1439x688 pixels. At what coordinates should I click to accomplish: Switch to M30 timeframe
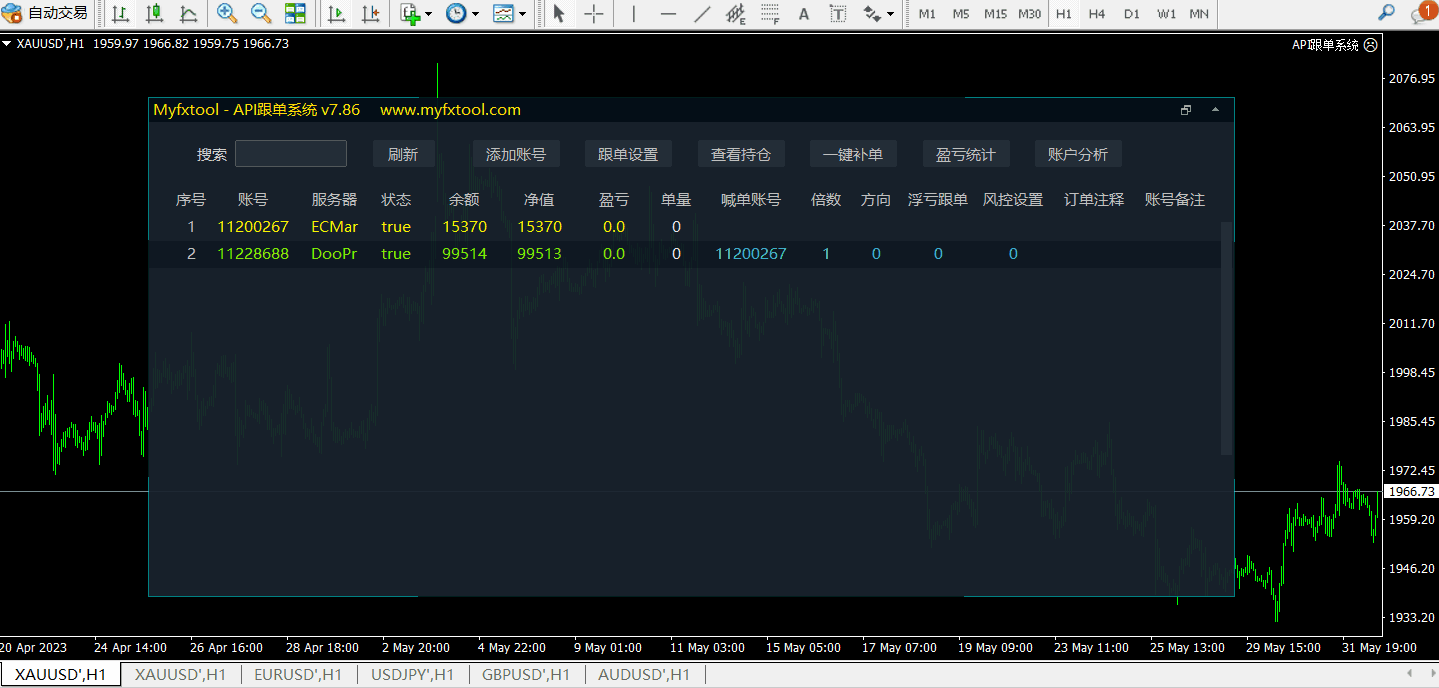click(x=1029, y=14)
